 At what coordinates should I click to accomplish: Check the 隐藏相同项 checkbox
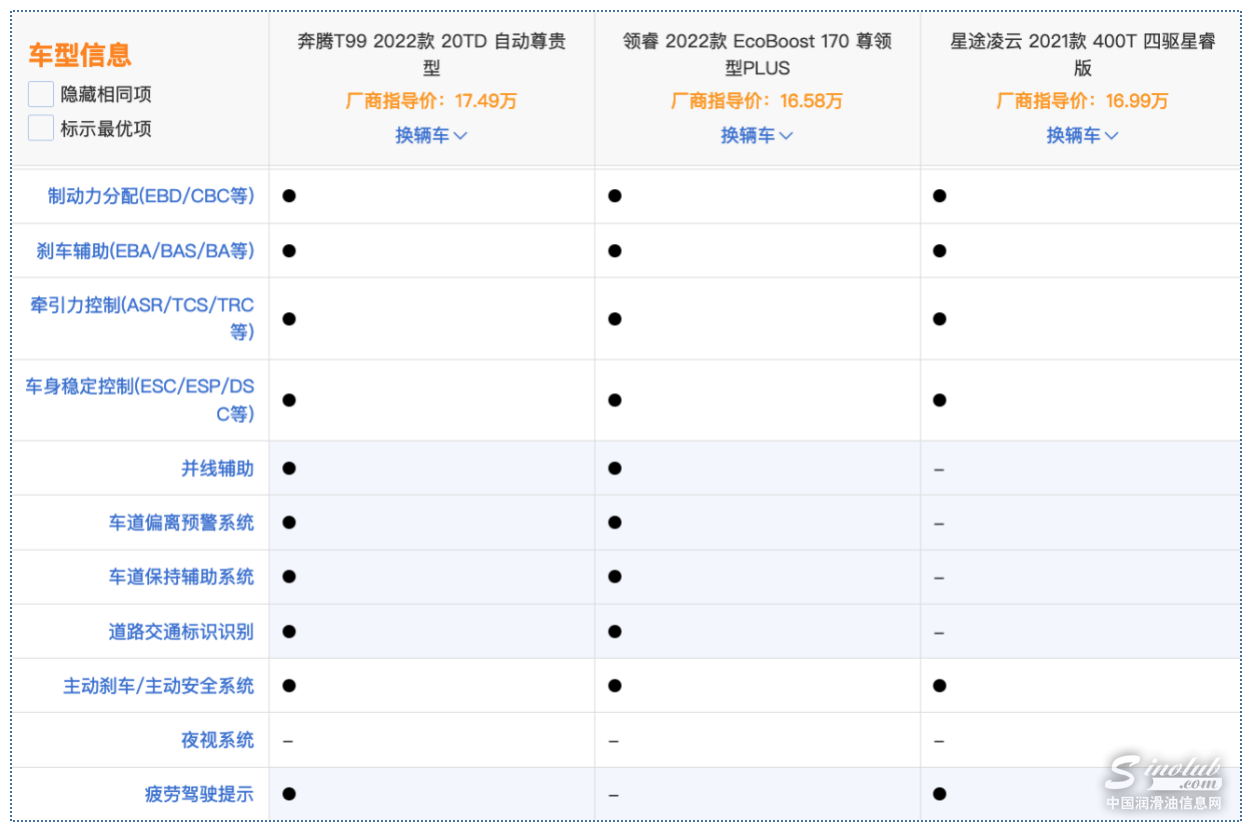(x=41, y=95)
